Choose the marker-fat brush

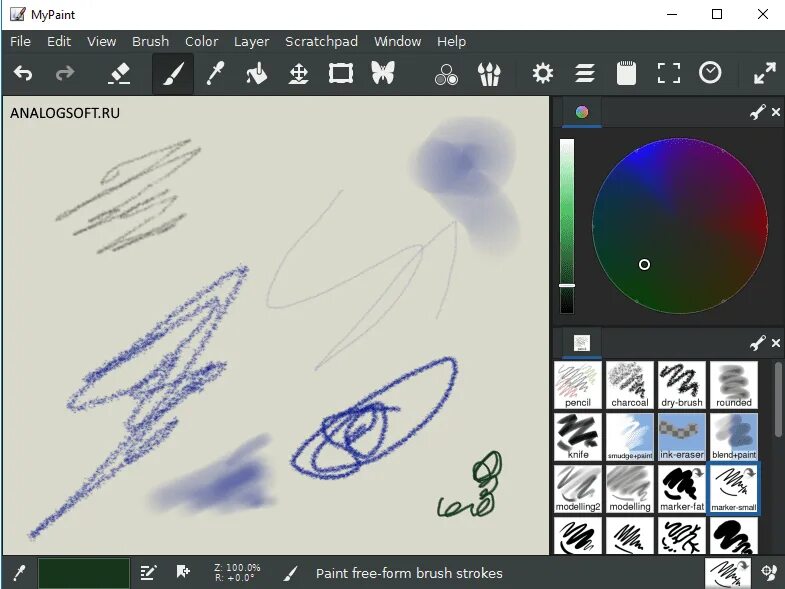pos(682,489)
